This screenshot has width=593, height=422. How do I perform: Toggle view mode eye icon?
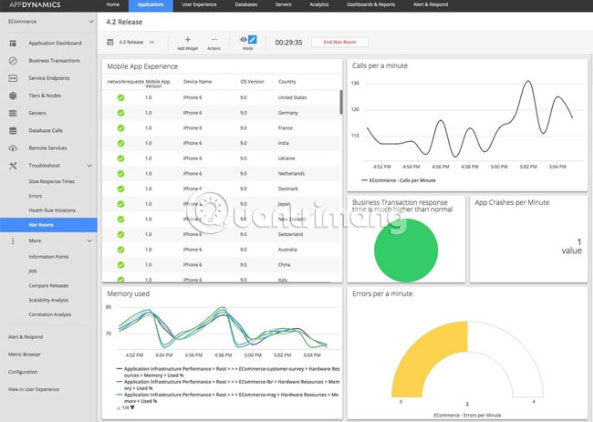[244, 39]
